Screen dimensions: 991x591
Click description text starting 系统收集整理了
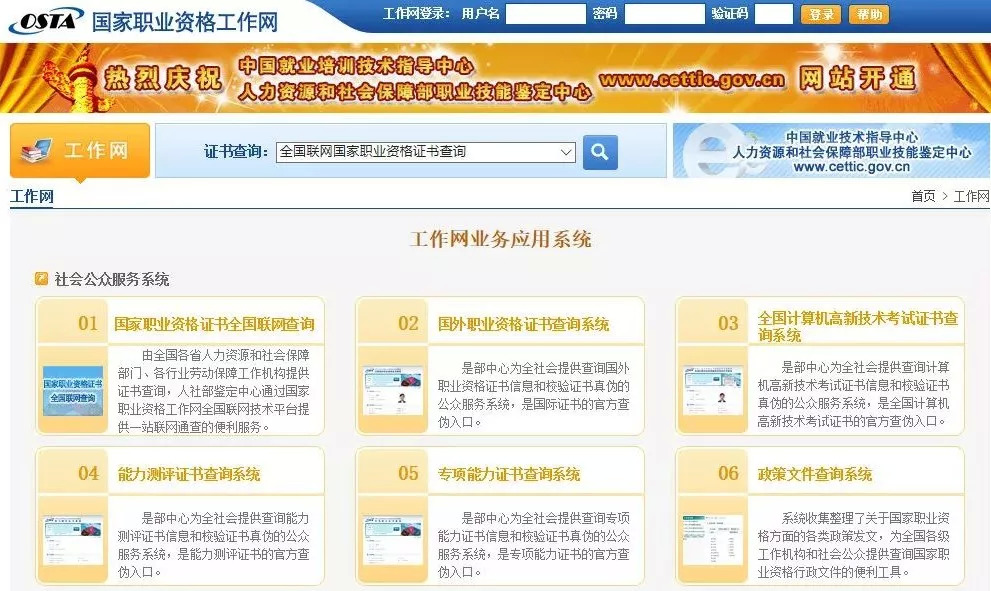(x=853, y=545)
